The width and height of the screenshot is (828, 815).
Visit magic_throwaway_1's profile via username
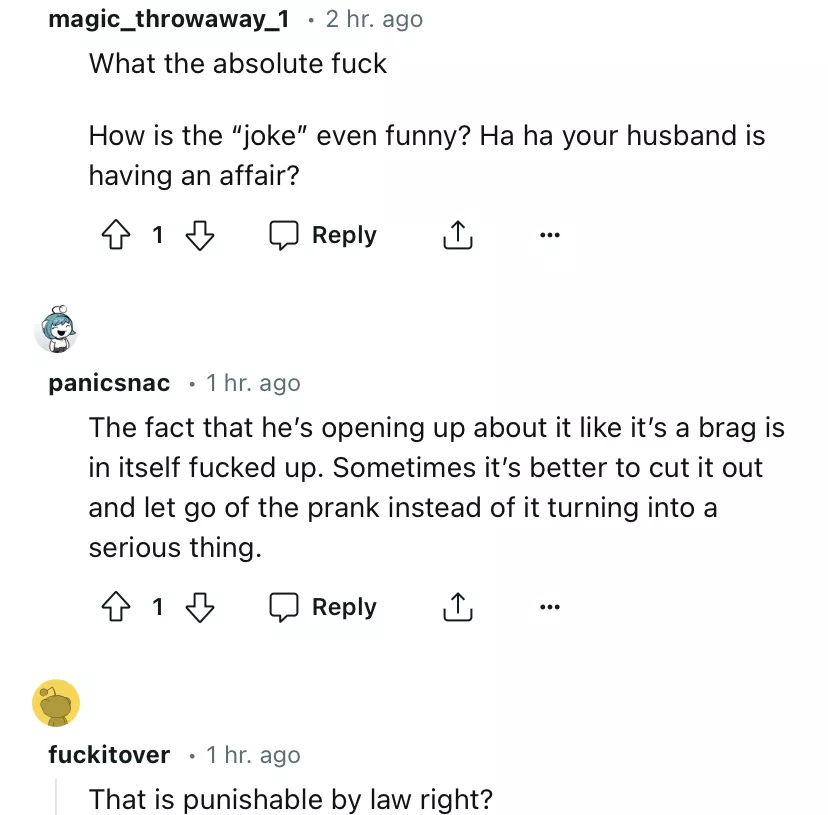point(169,19)
